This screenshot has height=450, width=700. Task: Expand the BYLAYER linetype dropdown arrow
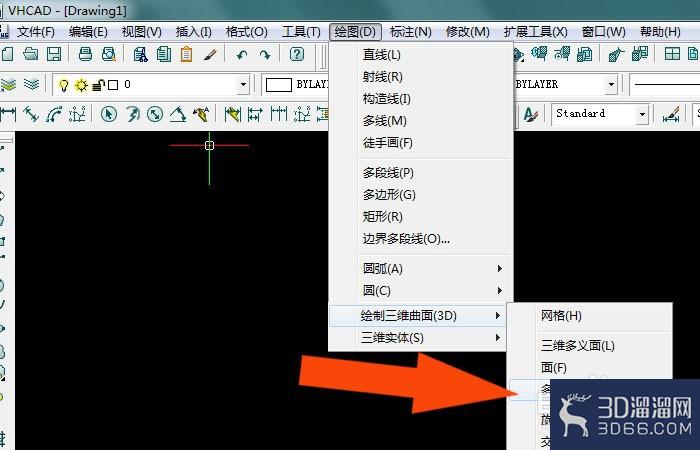(x=611, y=84)
